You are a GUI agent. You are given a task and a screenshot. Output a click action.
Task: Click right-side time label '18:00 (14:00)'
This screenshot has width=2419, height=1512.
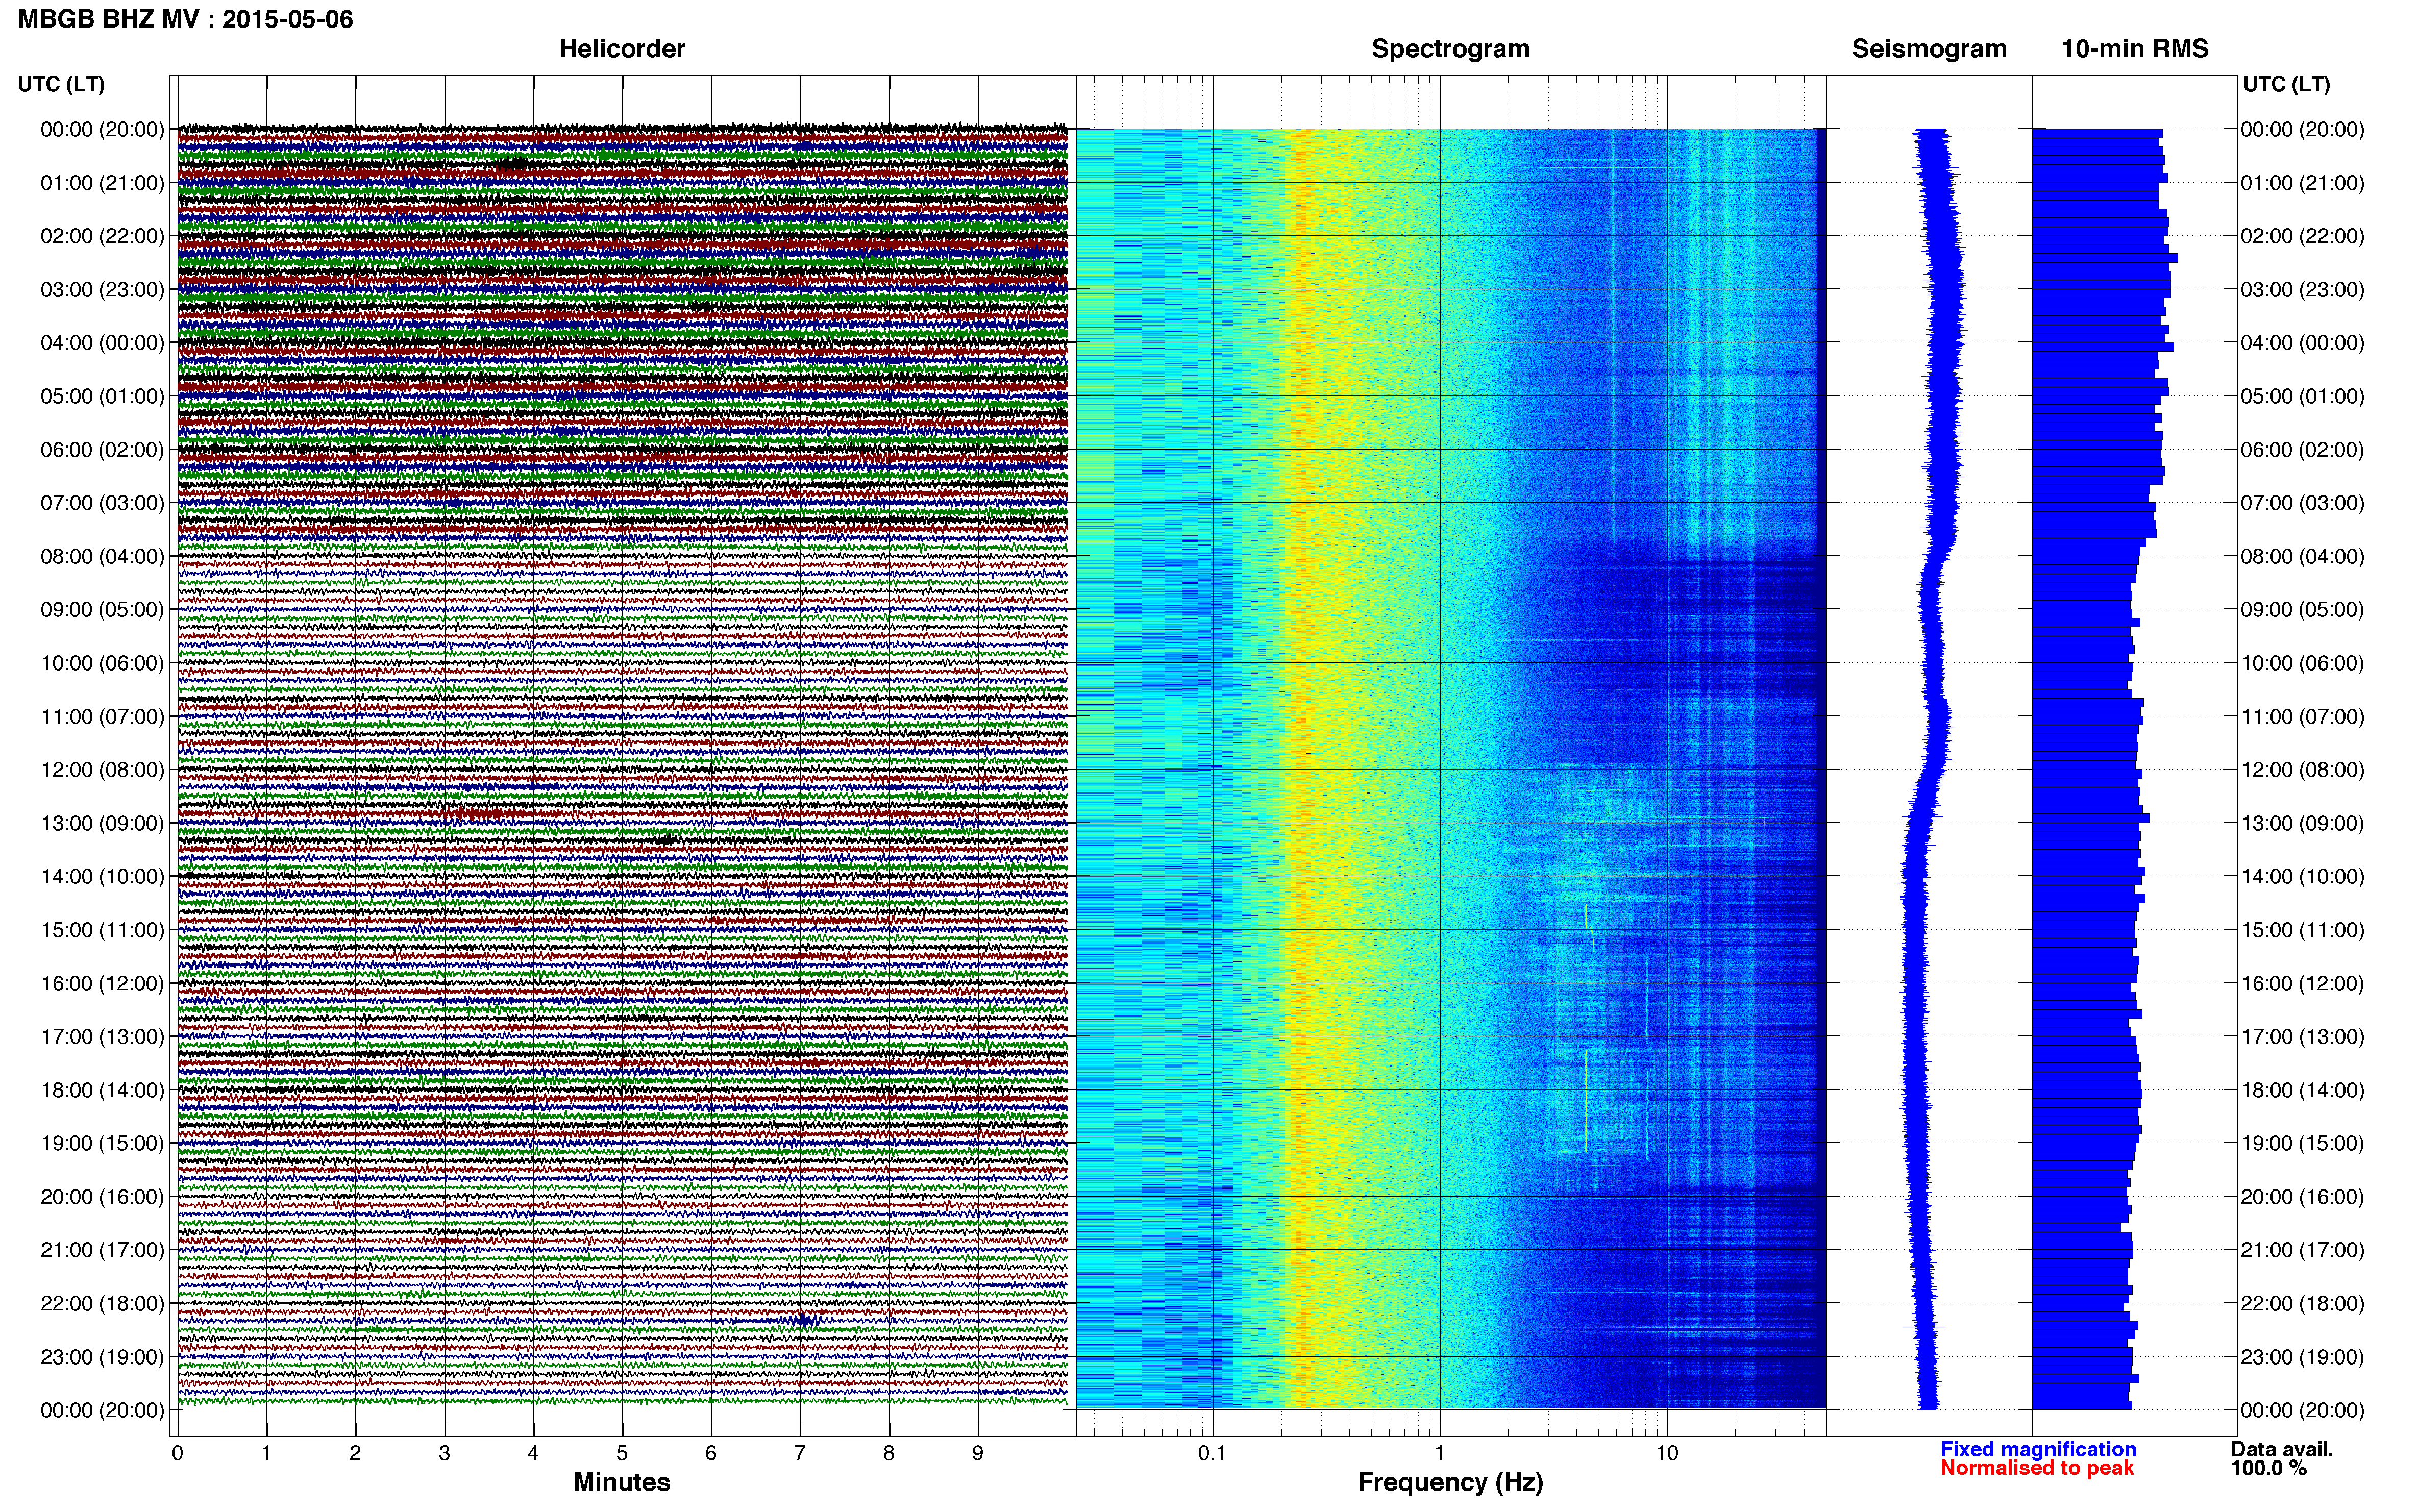pyautogui.click(x=2302, y=1090)
